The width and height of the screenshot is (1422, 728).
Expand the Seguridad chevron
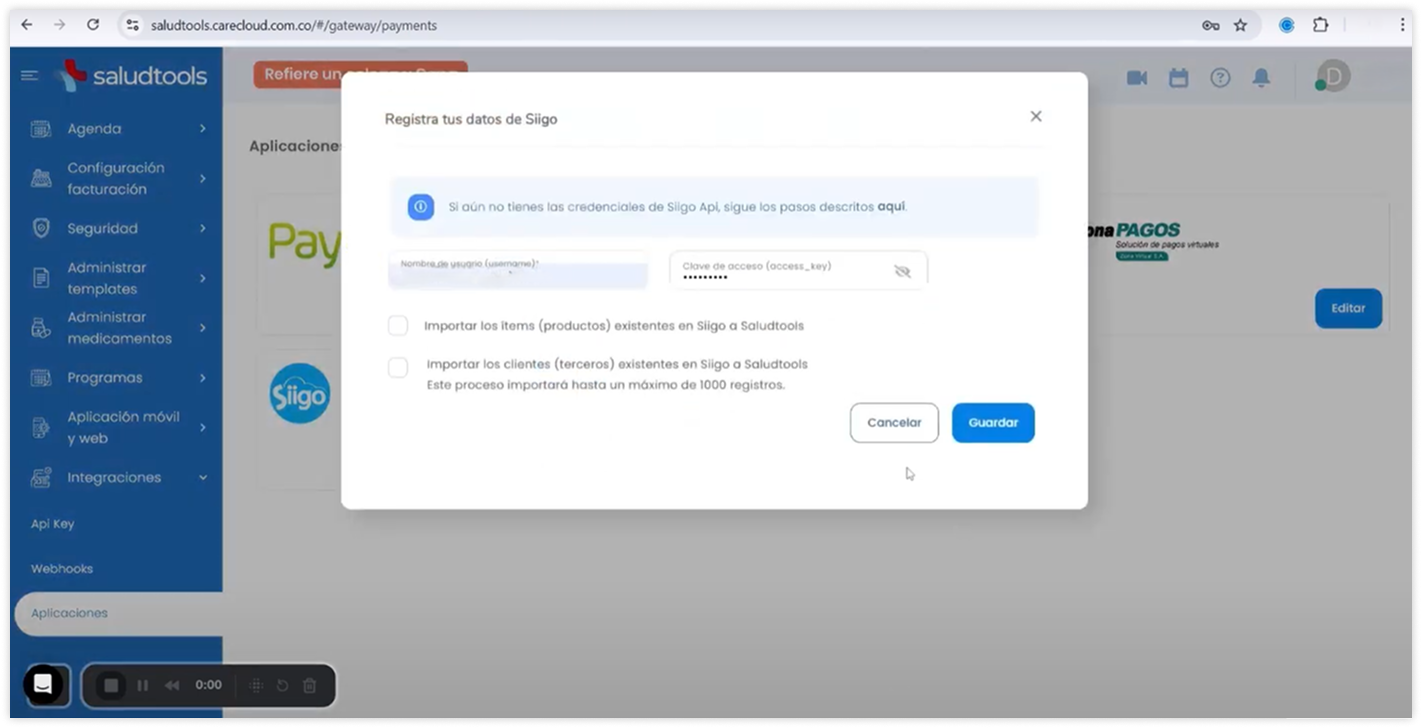pos(203,228)
